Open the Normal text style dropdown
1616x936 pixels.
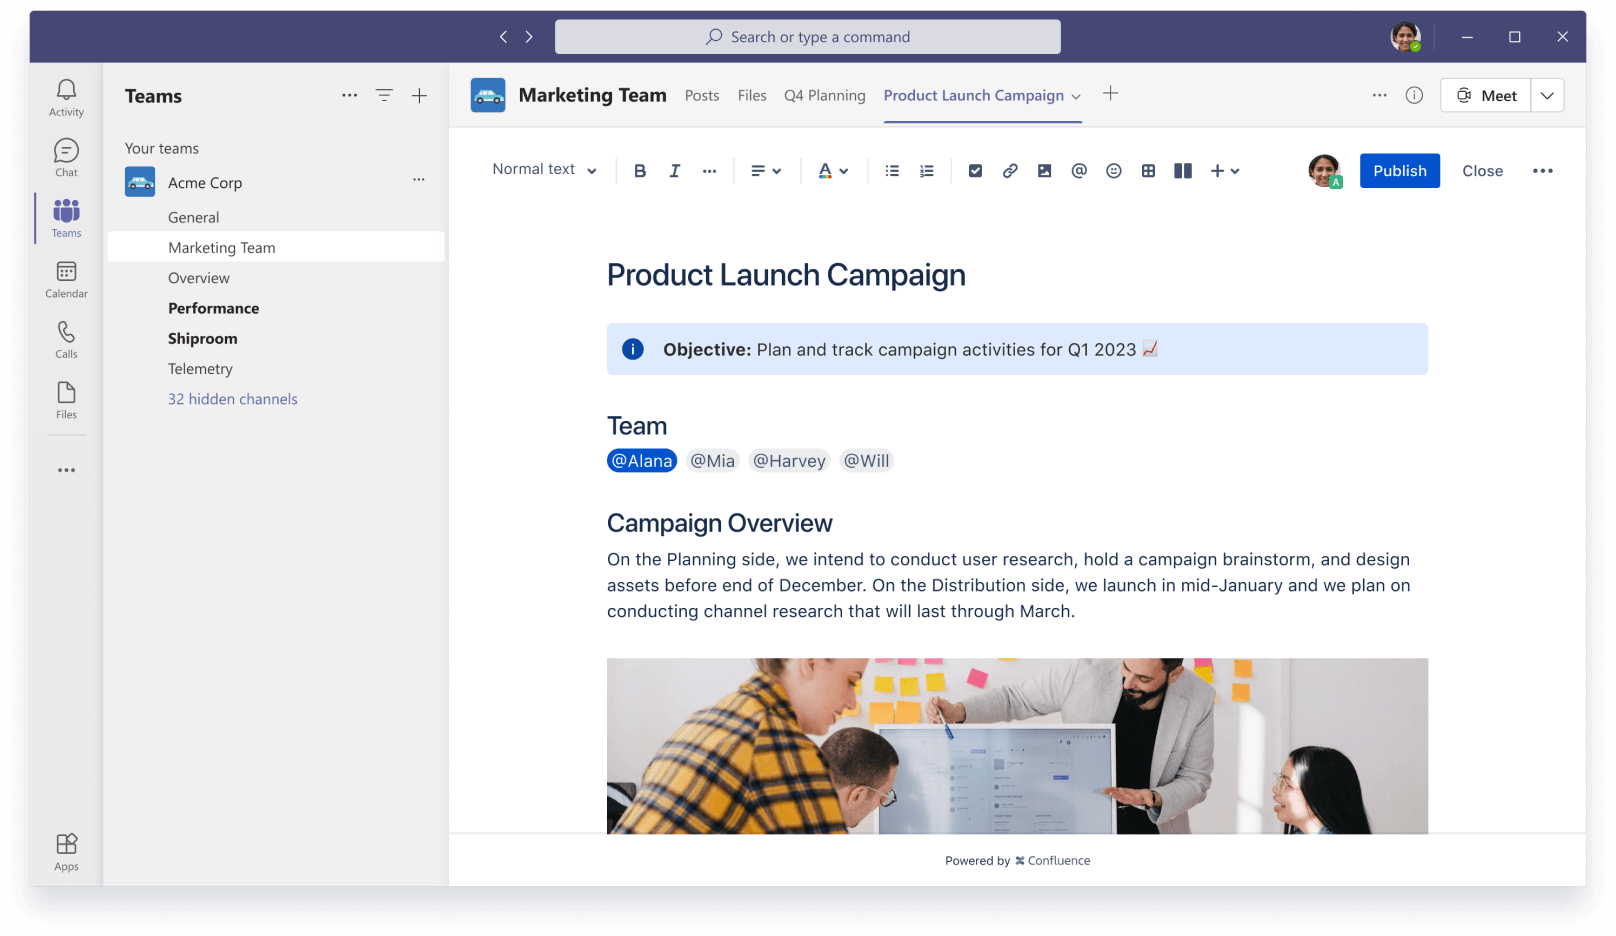[543, 169]
